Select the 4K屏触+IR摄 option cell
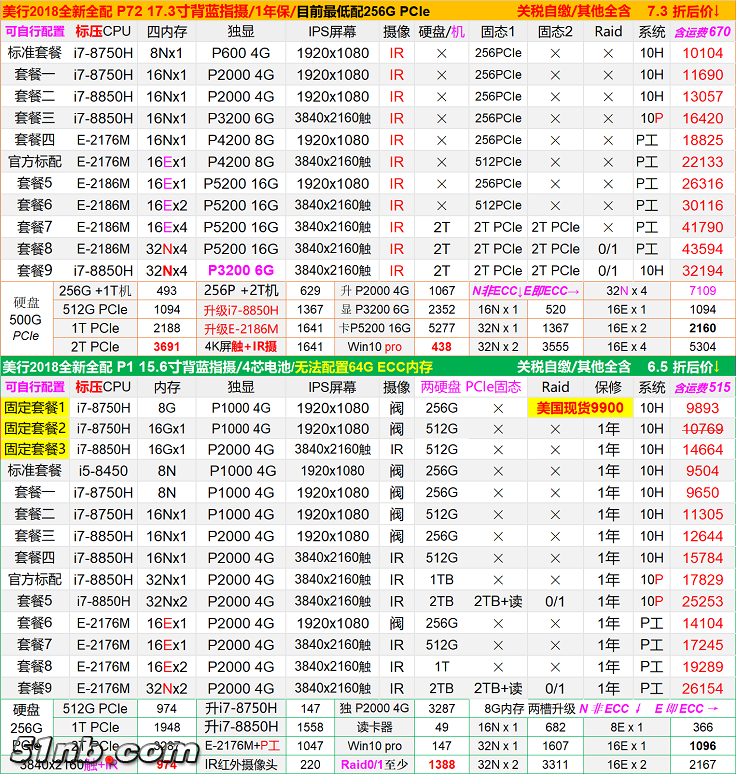The height and width of the screenshot is (774, 736). click(241, 347)
